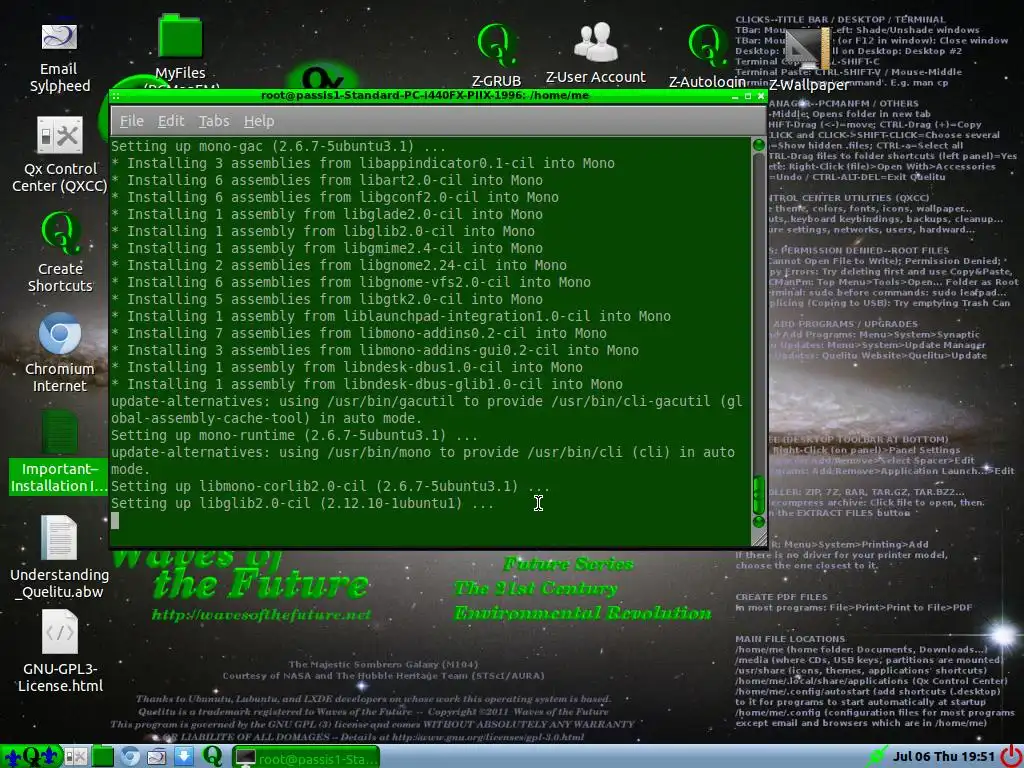Click the line 'Setting up mono-runtime (2.6.7-5ubuntu3.1) ...'
Viewport: 1024px width, 768px height.
pos(295,435)
